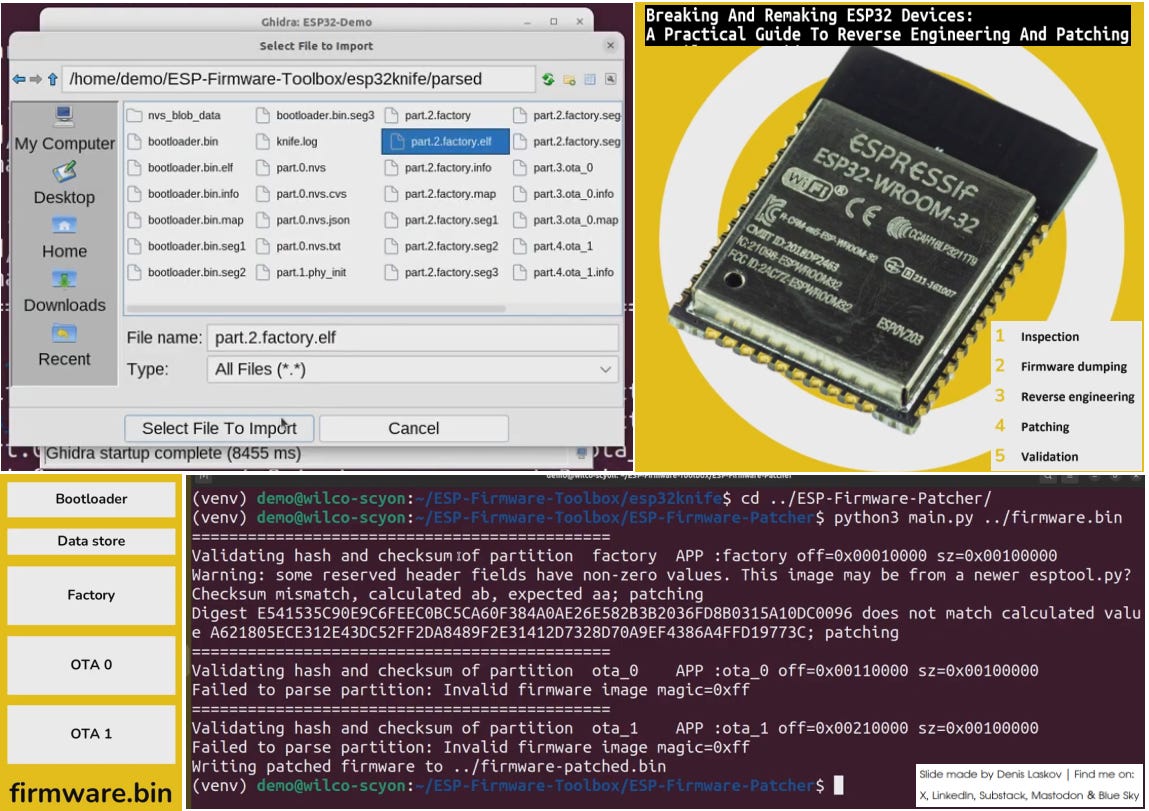Open My Computer shortcut
1149x811 pixels.
click(x=64, y=129)
